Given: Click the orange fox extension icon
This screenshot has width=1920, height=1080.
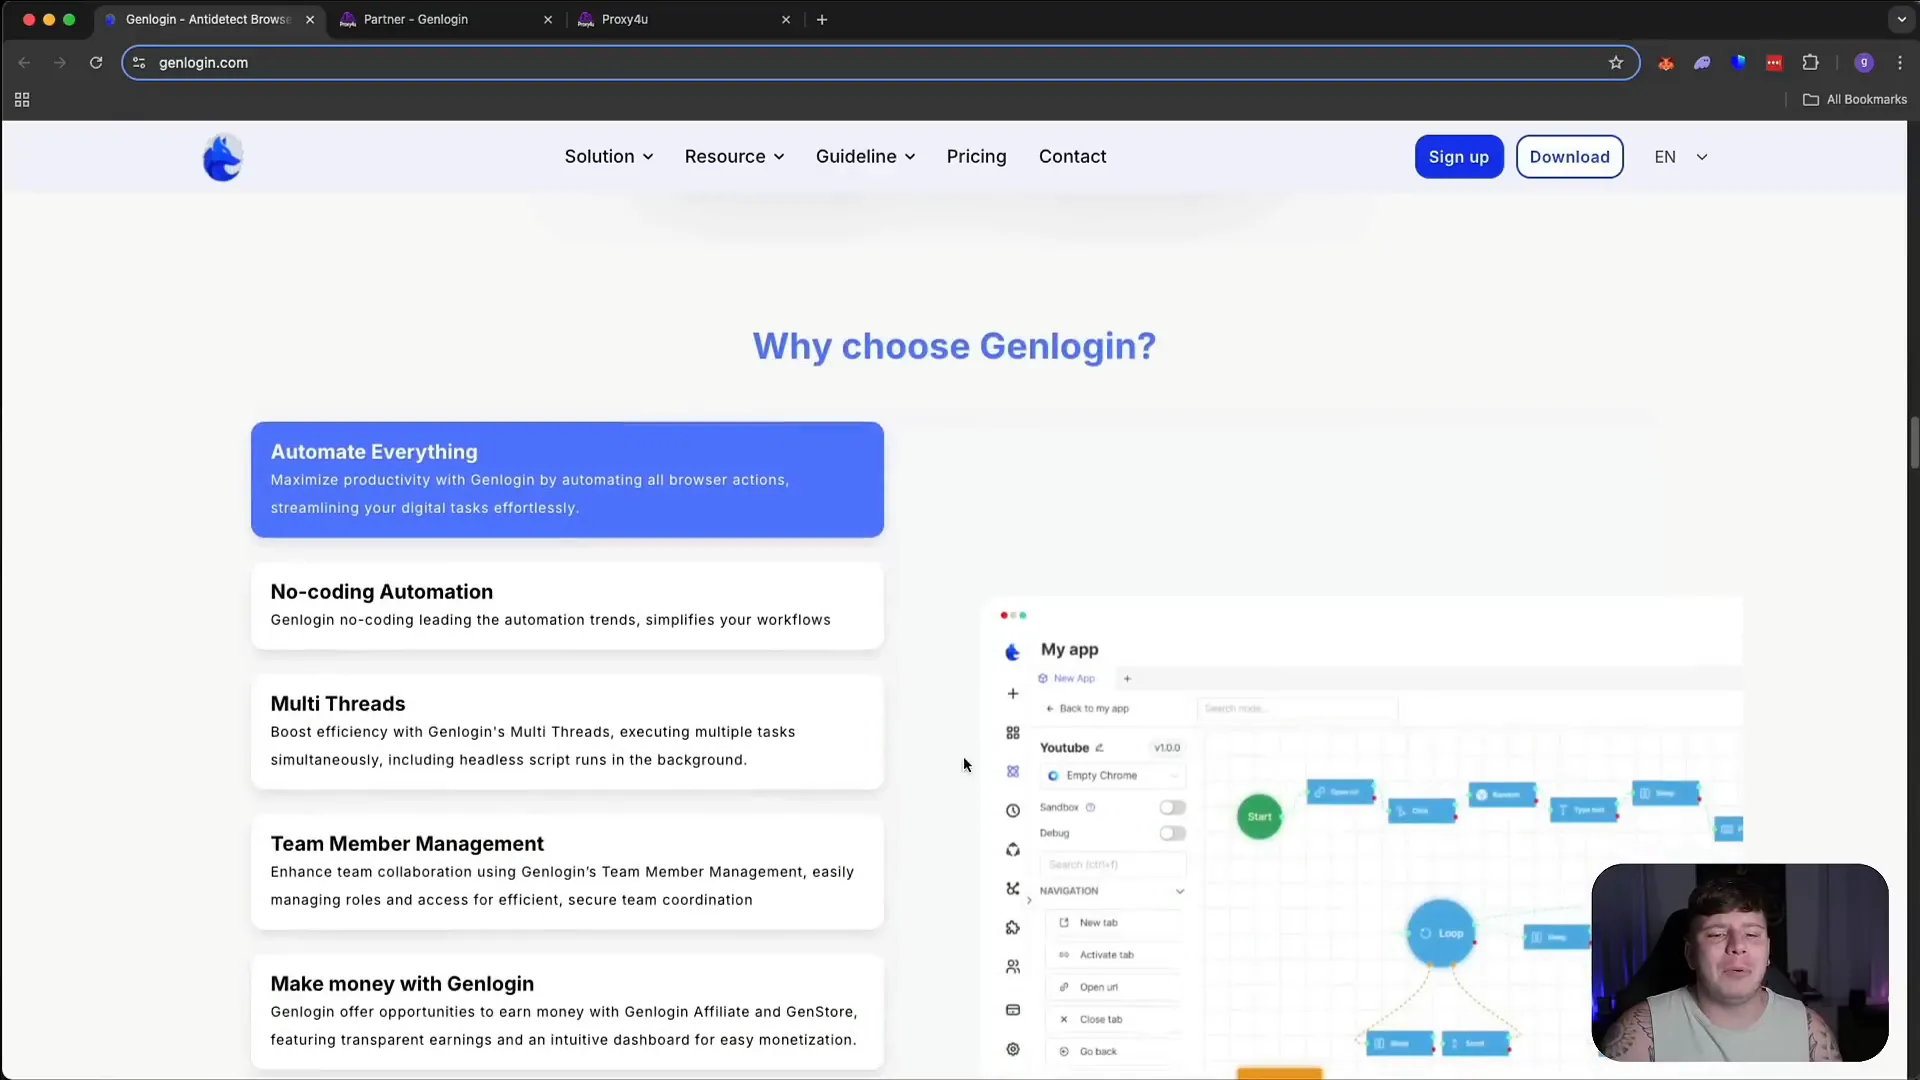Looking at the screenshot, I should pos(1666,62).
